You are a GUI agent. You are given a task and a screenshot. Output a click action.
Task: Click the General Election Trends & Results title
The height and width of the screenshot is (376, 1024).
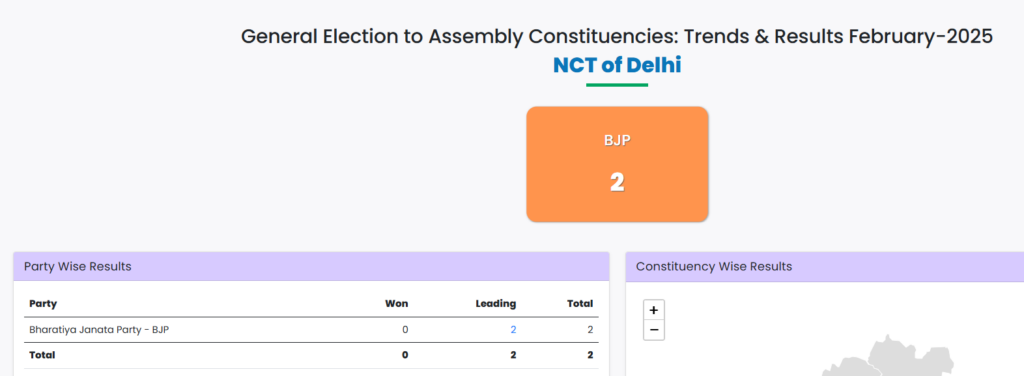[617, 37]
